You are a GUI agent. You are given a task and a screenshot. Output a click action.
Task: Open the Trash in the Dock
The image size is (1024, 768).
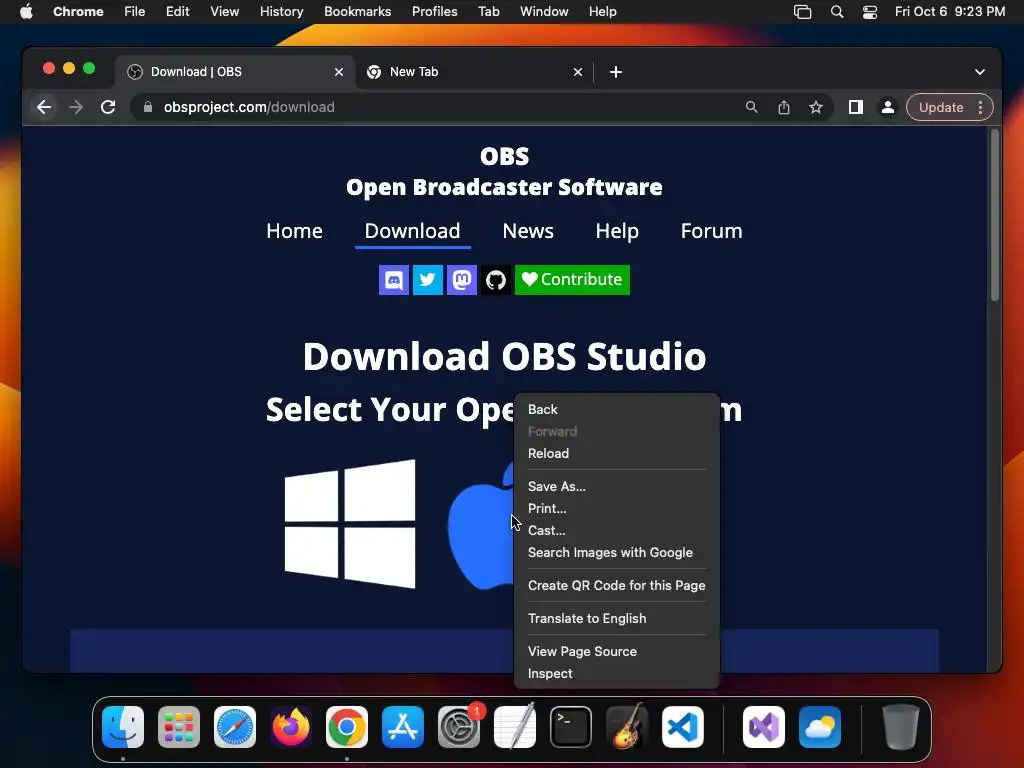pos(901,727)
